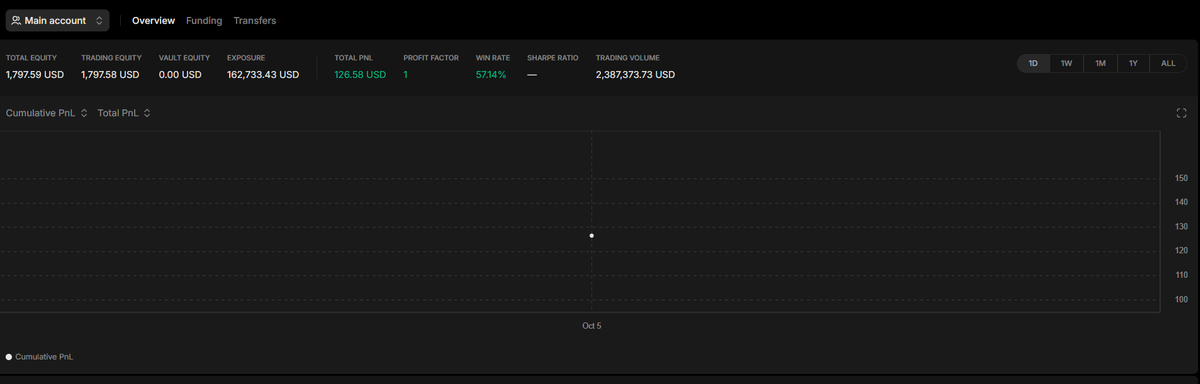Select the ALL time range

[x=1168, y=63]
